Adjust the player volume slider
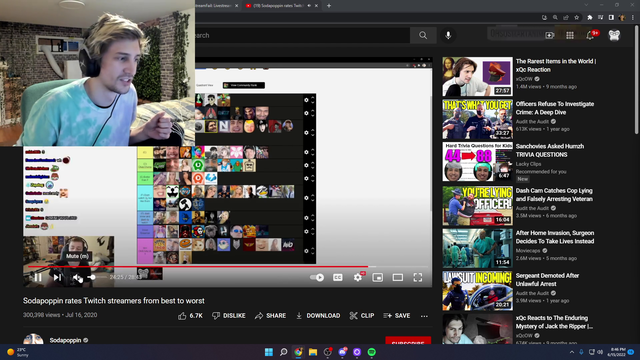 click(97, 277)
